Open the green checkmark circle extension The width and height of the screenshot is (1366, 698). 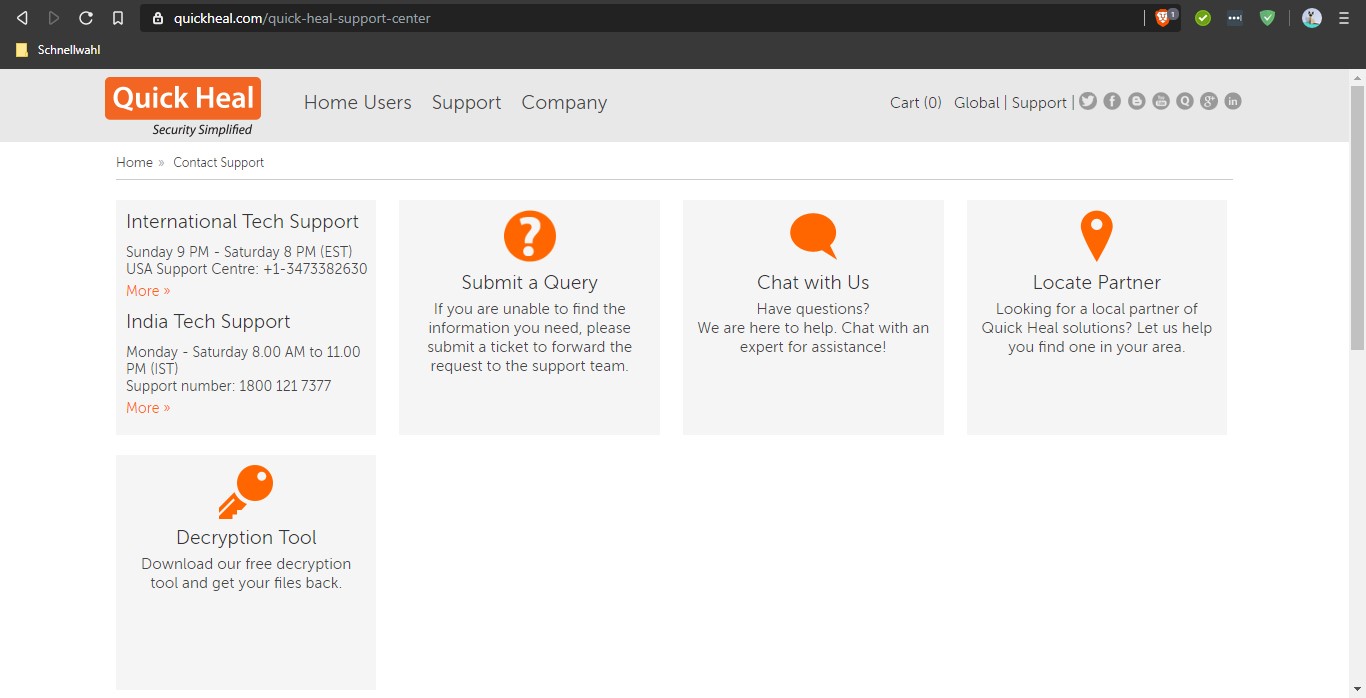[1203, 18]
